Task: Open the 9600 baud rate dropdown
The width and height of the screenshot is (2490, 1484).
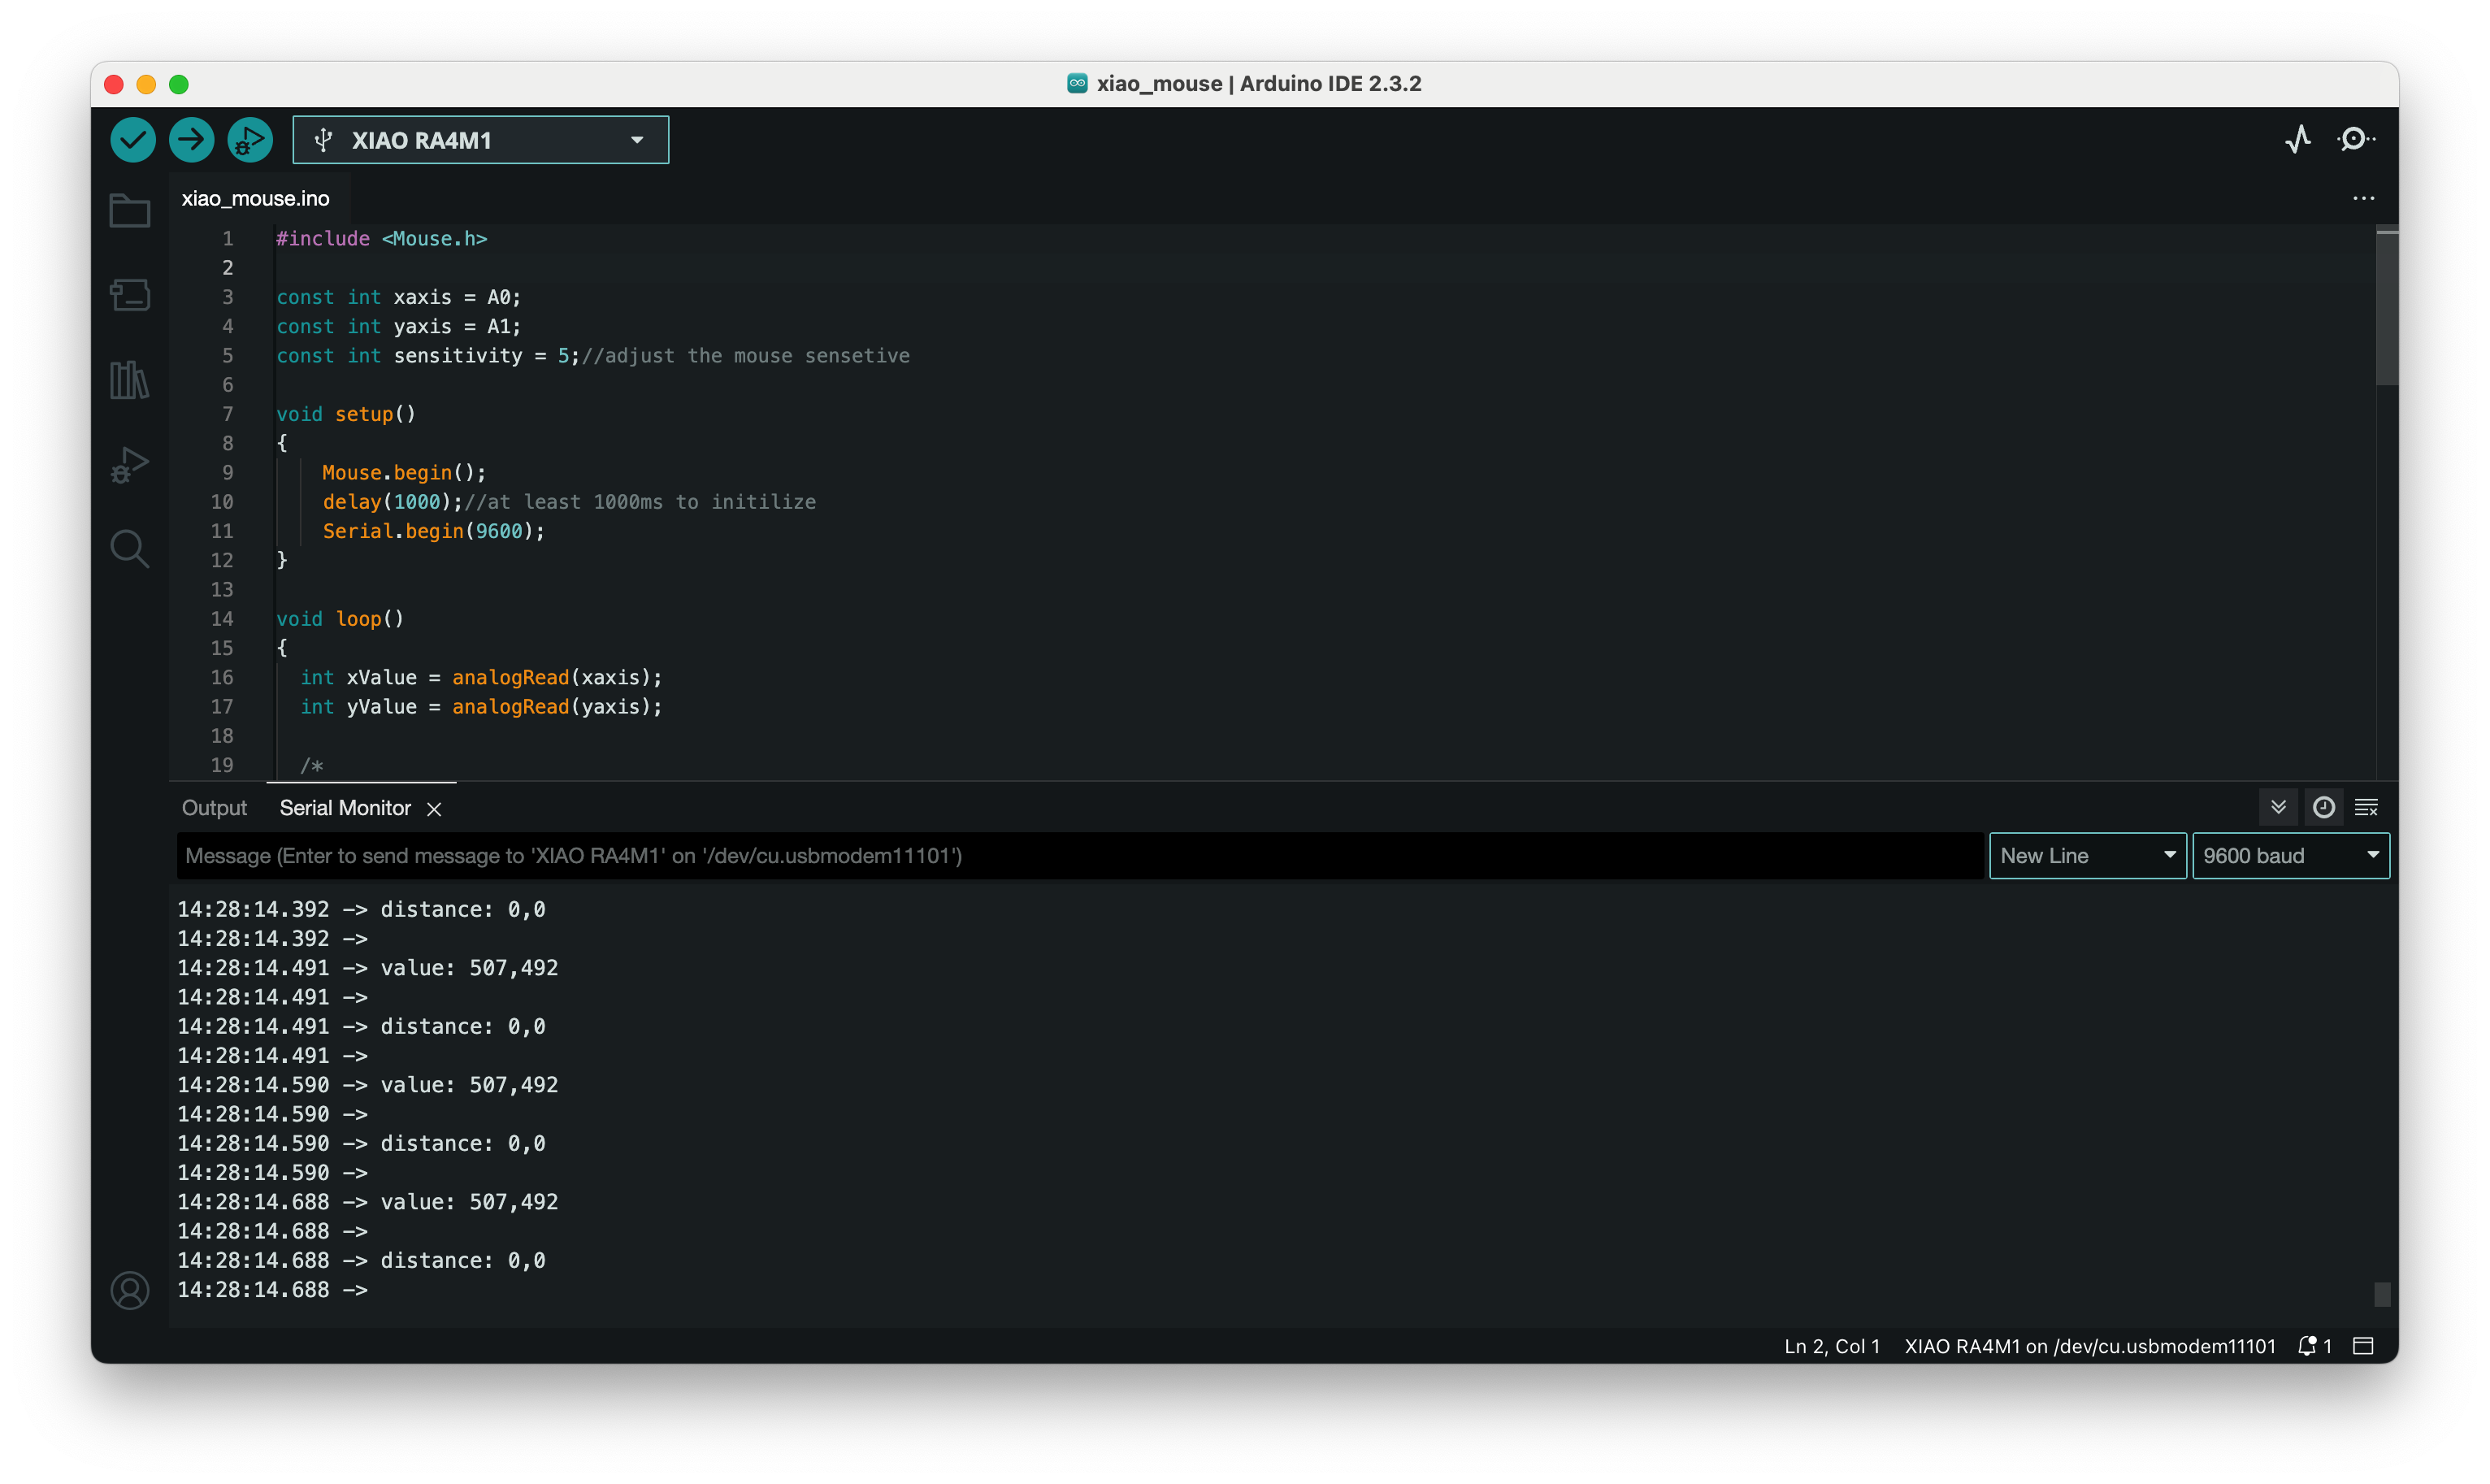Action: [2290, 856]
